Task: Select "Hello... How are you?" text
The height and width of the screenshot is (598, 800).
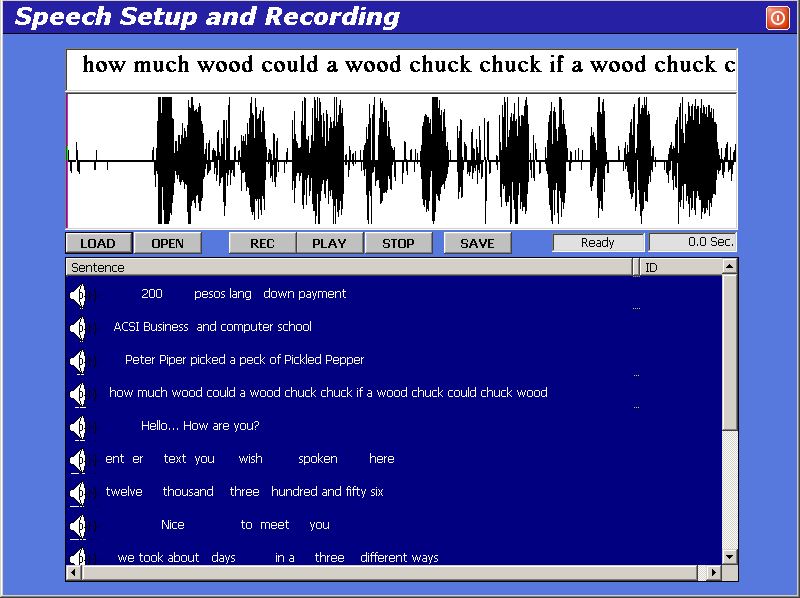Action: [x=200, y=426]
